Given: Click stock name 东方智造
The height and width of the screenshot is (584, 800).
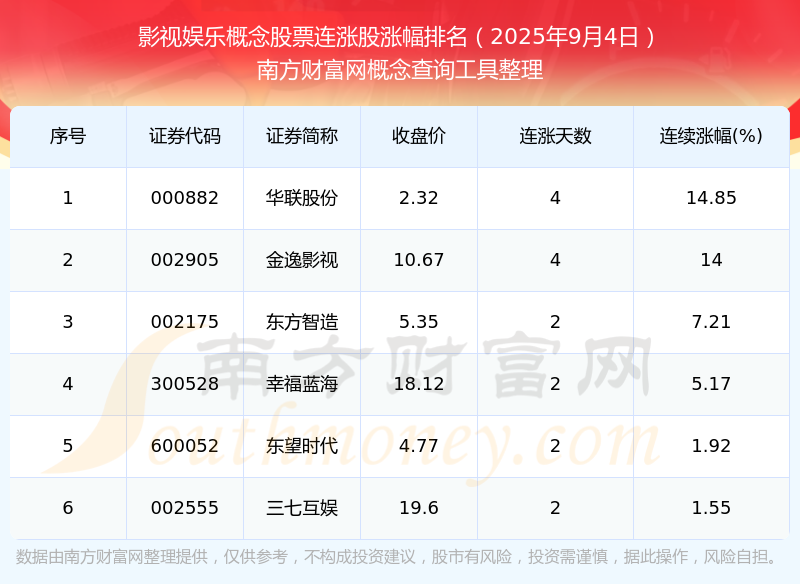Looking at the screenshot, I should [302, 322].
